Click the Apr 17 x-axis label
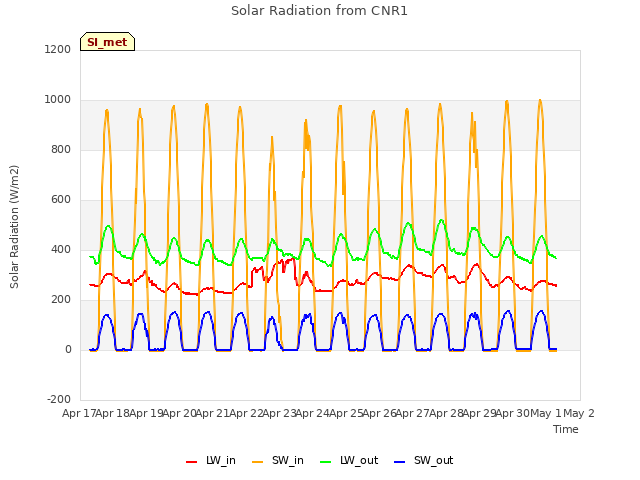Image resolution: width=640 pixels, height=480 pixels. click(79, 413)
